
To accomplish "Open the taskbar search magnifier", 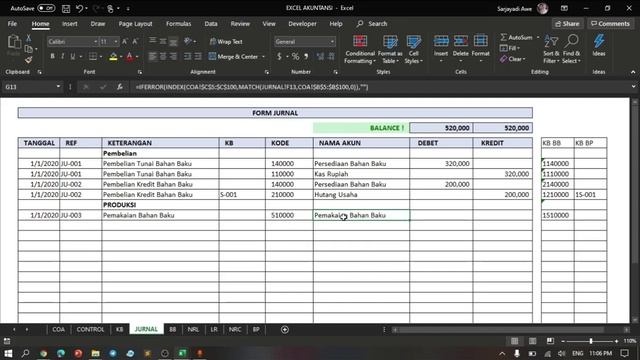I will tap(25, 353).
